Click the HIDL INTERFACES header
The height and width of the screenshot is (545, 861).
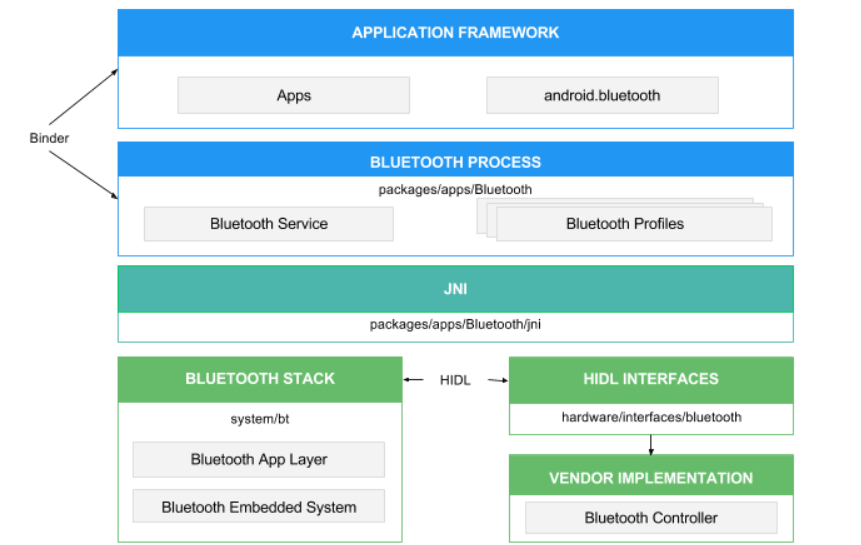pos(651,380)
